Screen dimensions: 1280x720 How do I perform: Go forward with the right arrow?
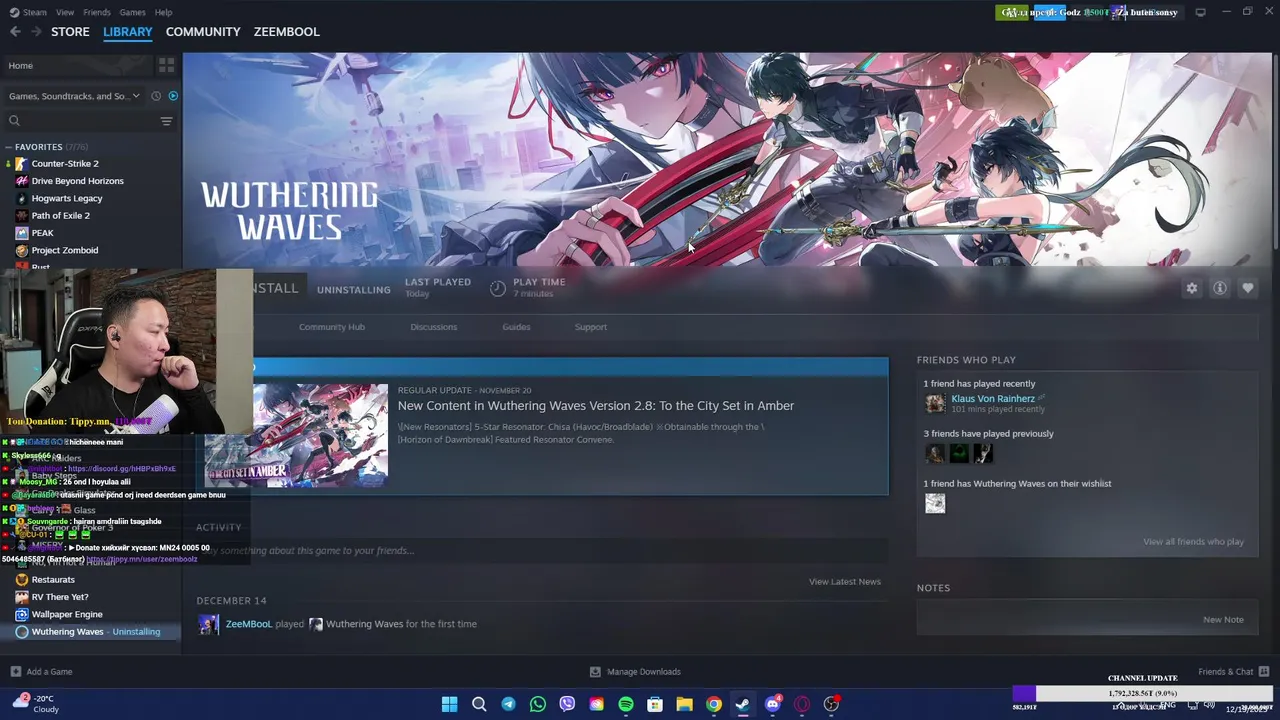point(37,32)
